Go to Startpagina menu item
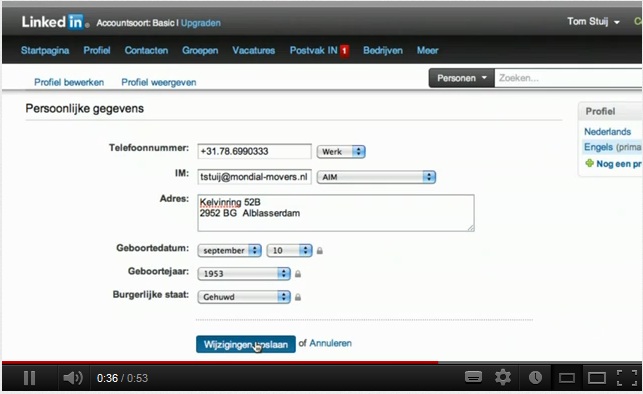The height and width of the screenshot is (394, 643). point(45,50)
